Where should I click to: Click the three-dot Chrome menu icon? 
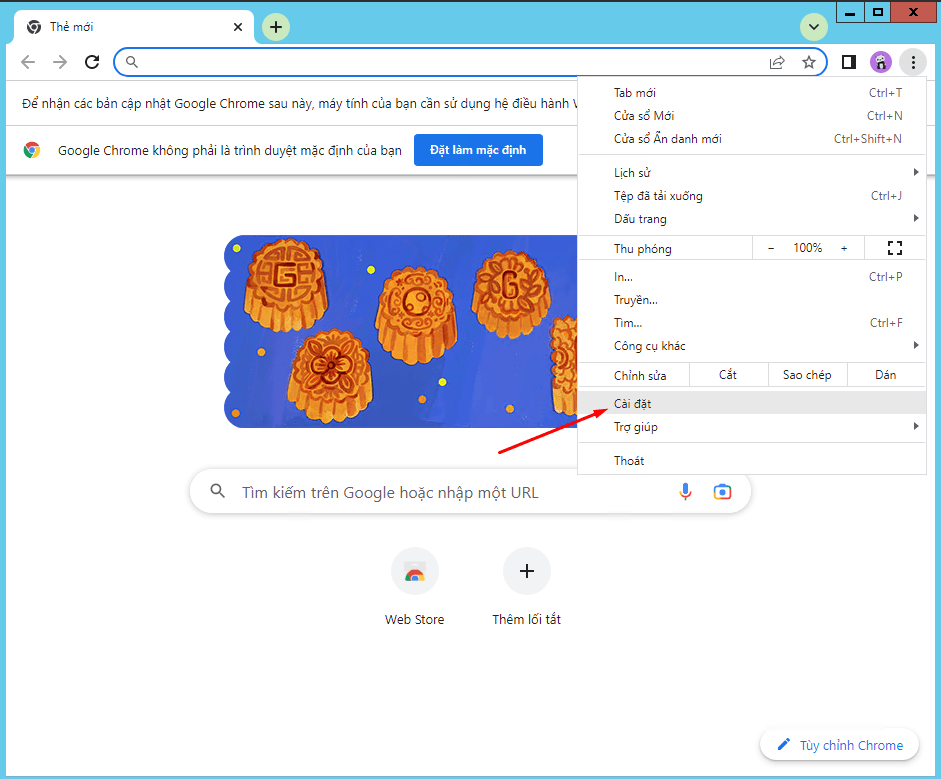click(x=913, y=62)
